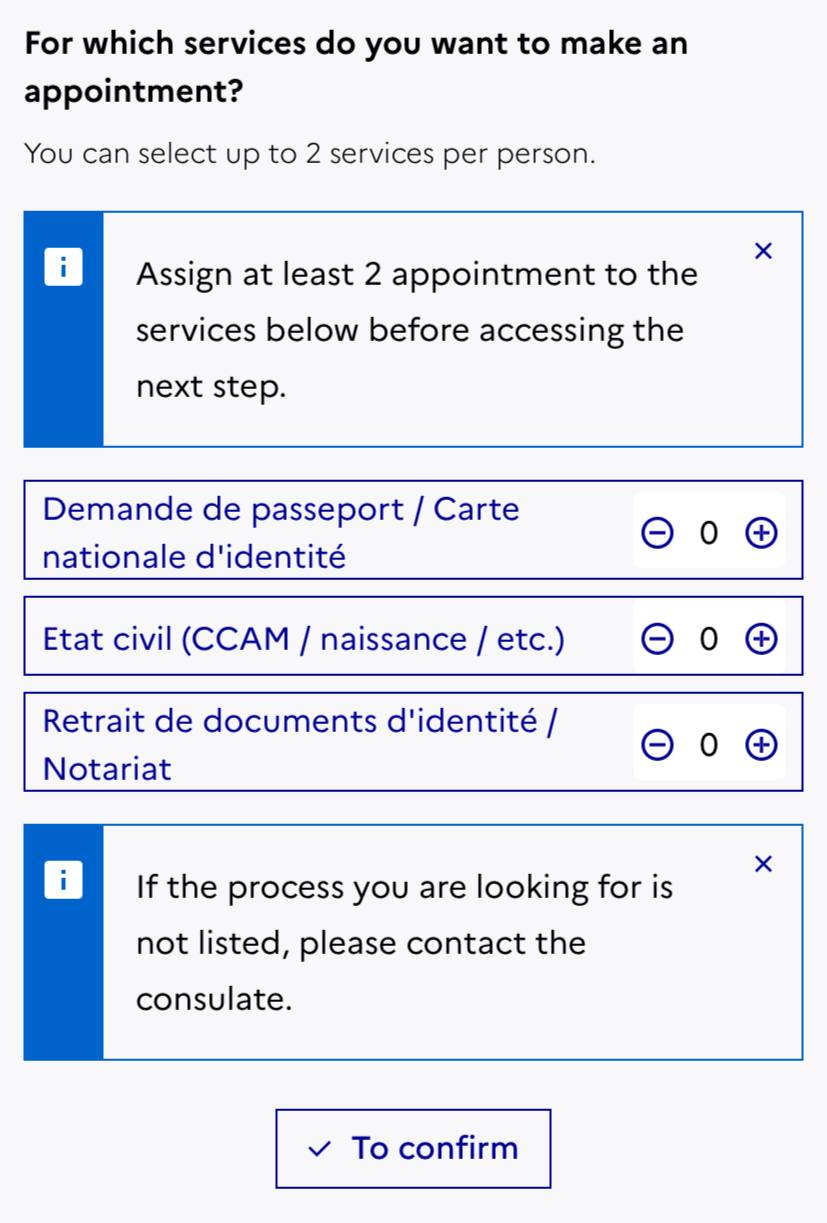
Task: Increase Retrait de documents d'identité count
Action: click(761, 745)
